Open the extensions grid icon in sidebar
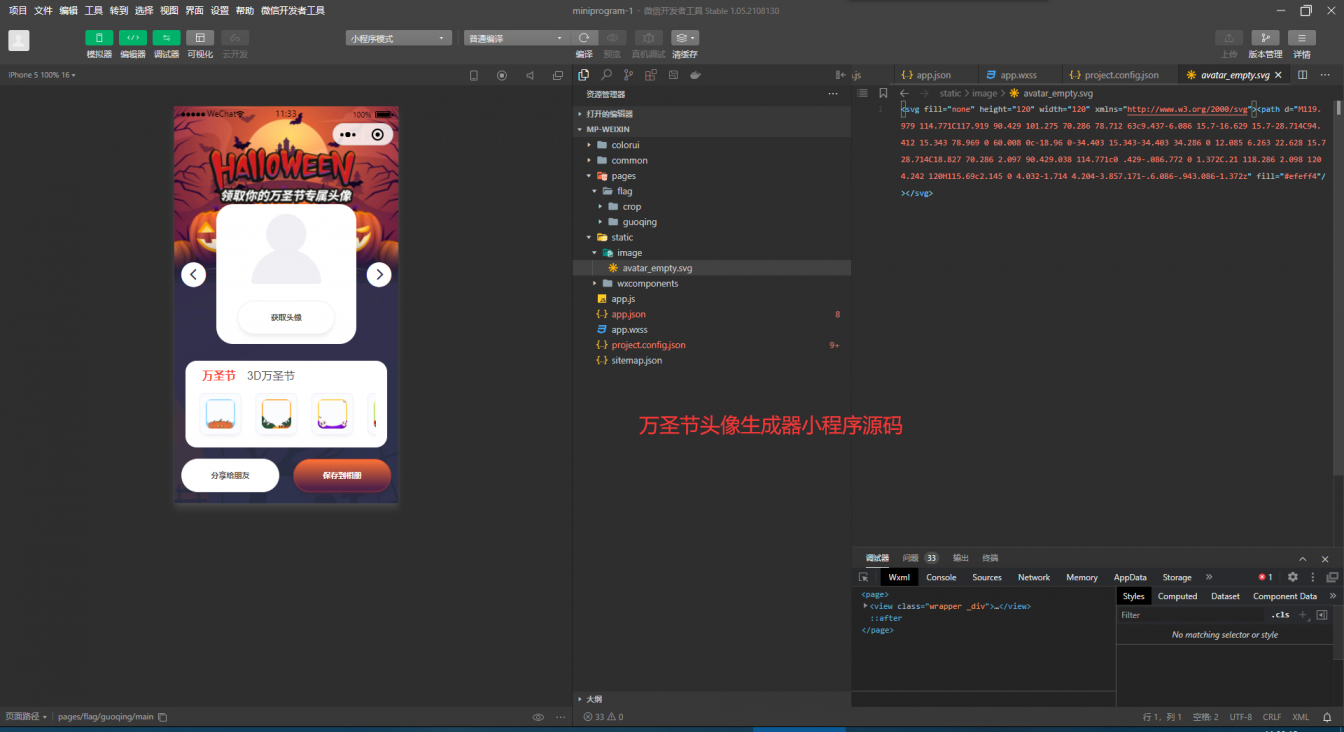 coord(650,74)
